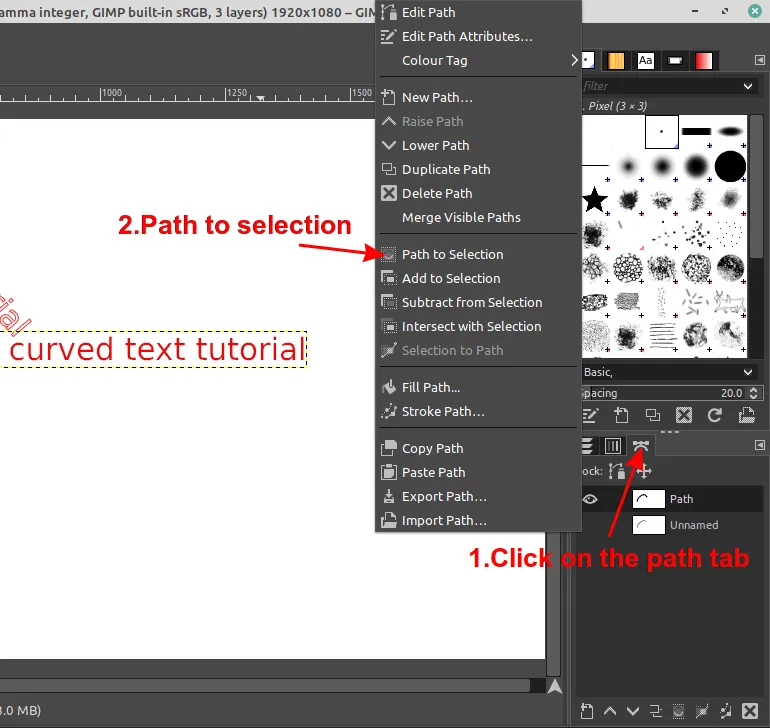Click the create new brush icon
This screenshot has height=728, width=770.
[x=621, y=415]
